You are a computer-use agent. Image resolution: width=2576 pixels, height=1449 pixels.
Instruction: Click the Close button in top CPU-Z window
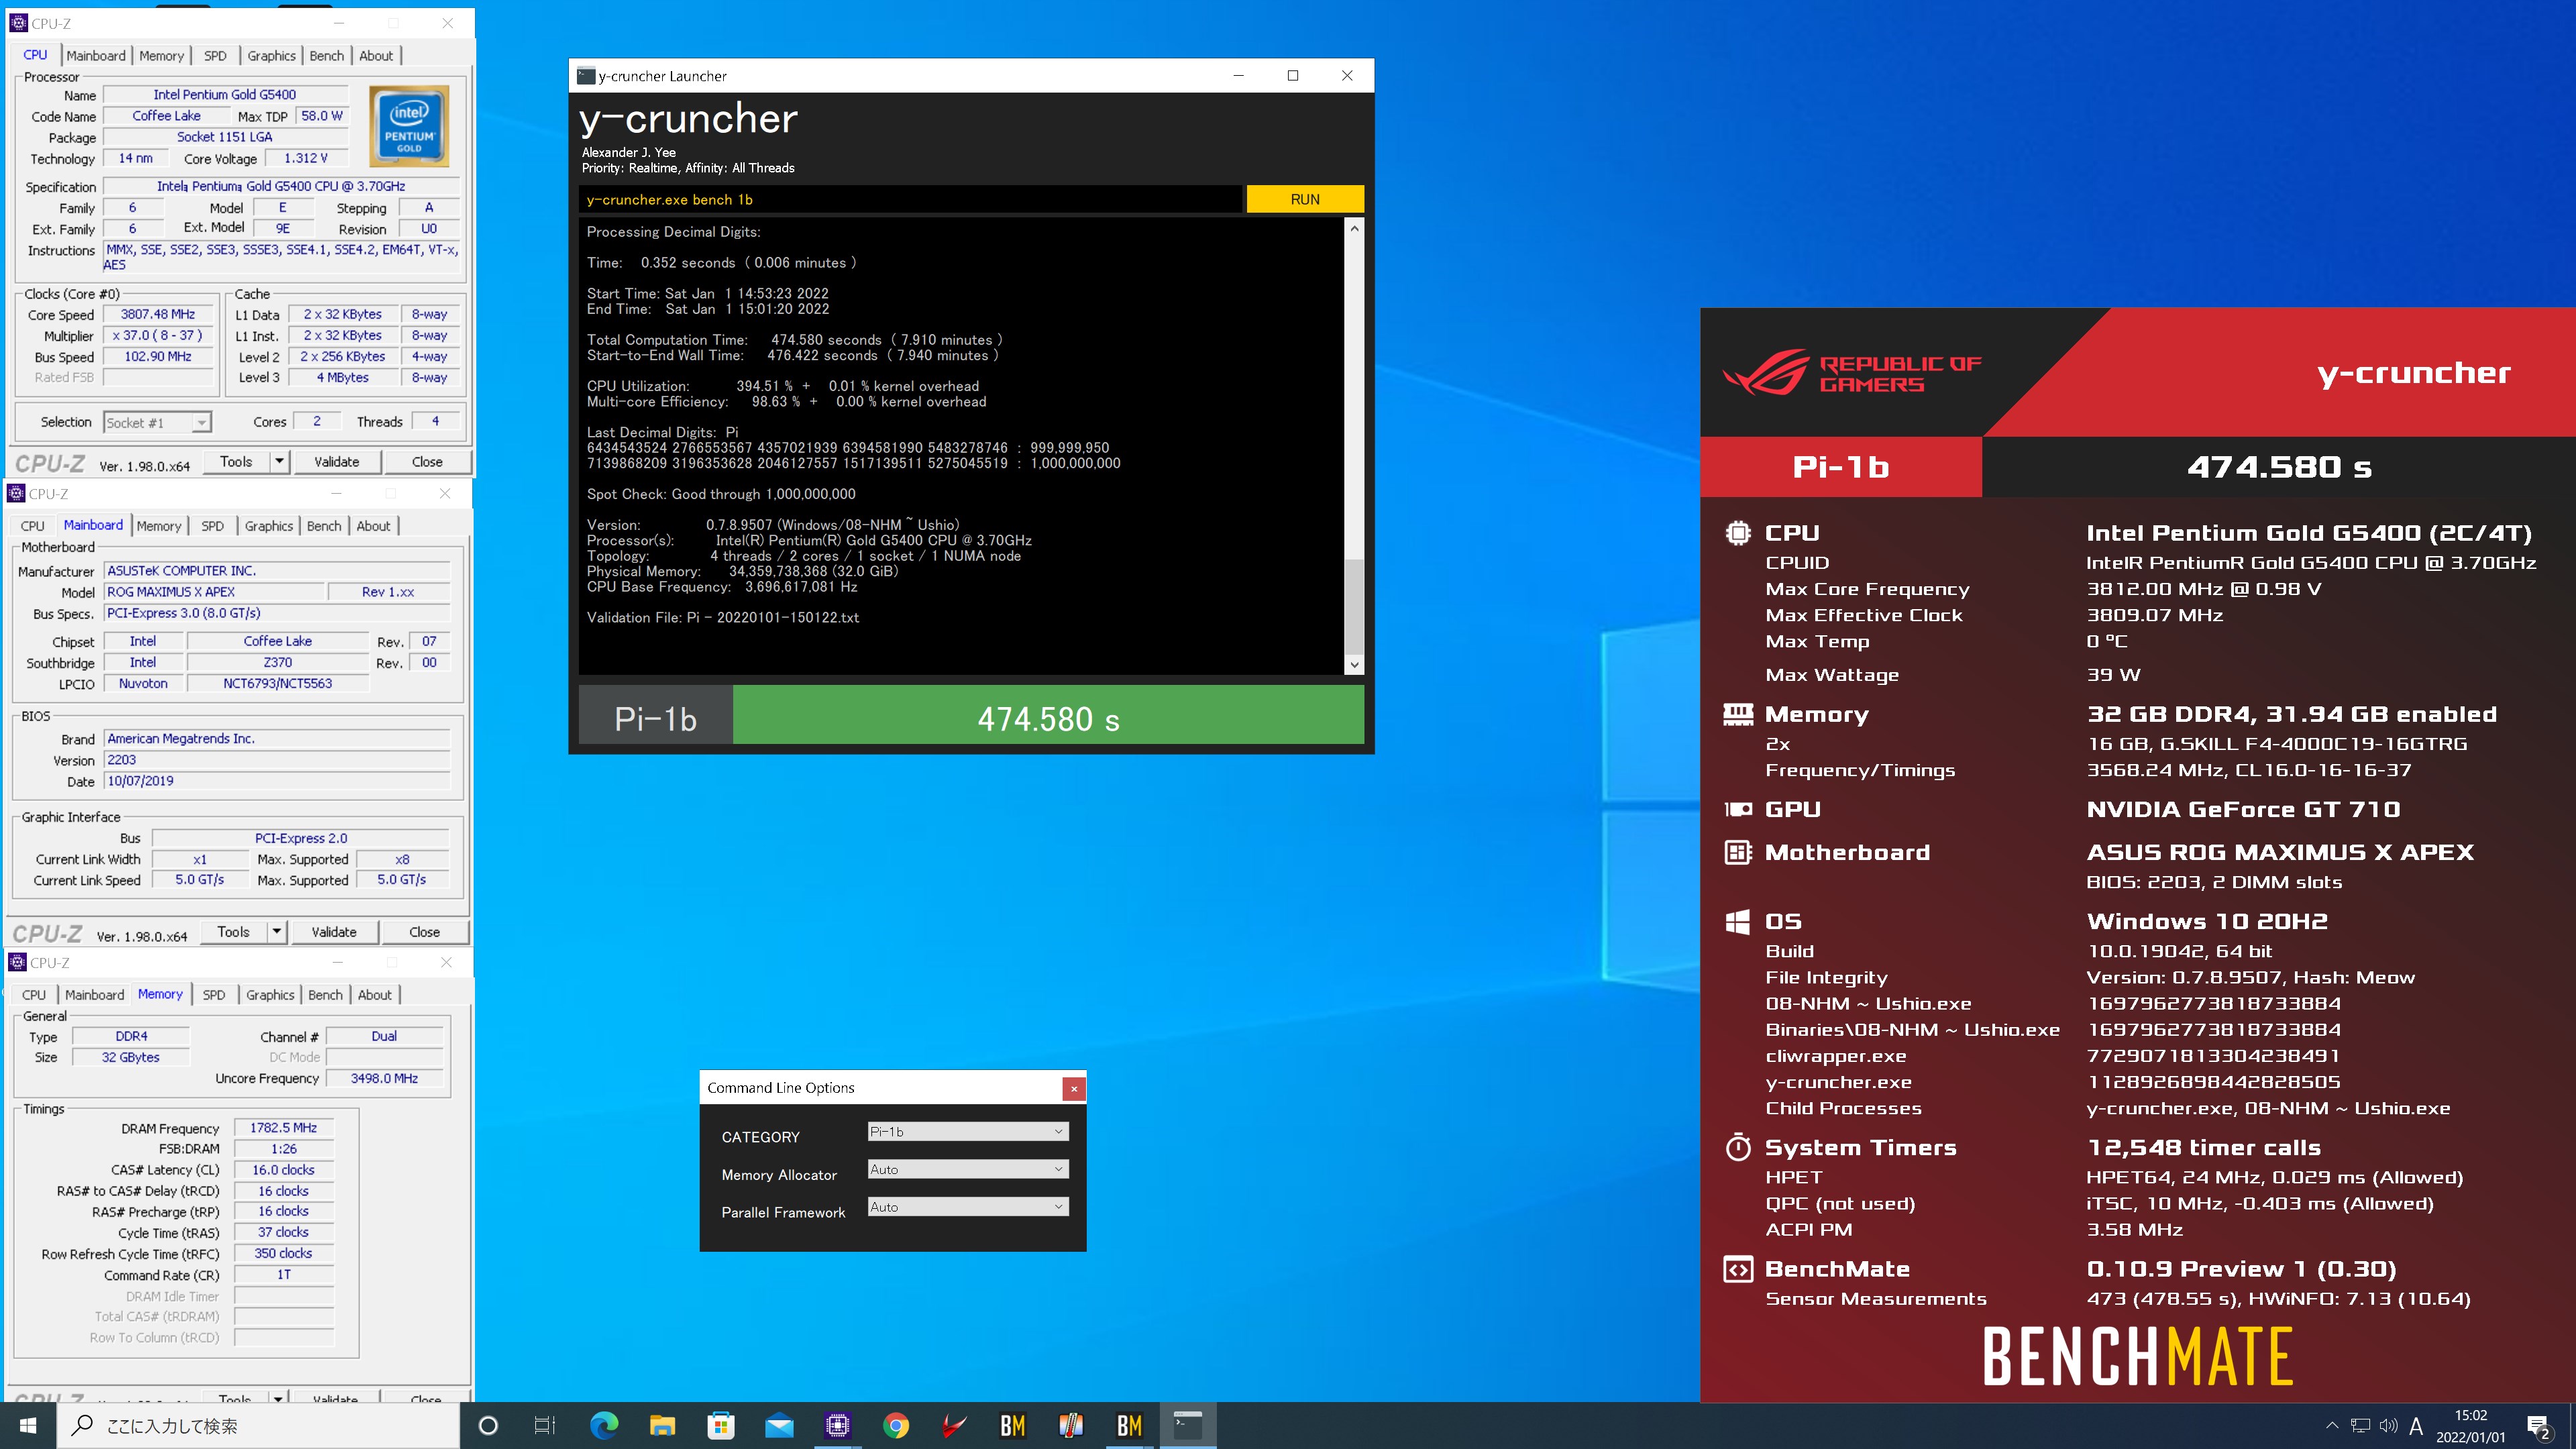[427, 462]
